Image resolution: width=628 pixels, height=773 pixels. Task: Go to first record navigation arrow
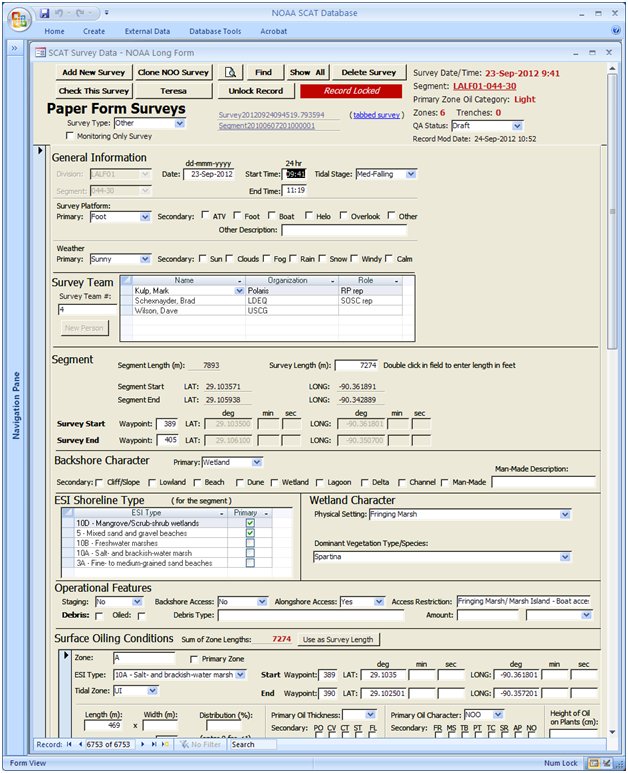69,744
